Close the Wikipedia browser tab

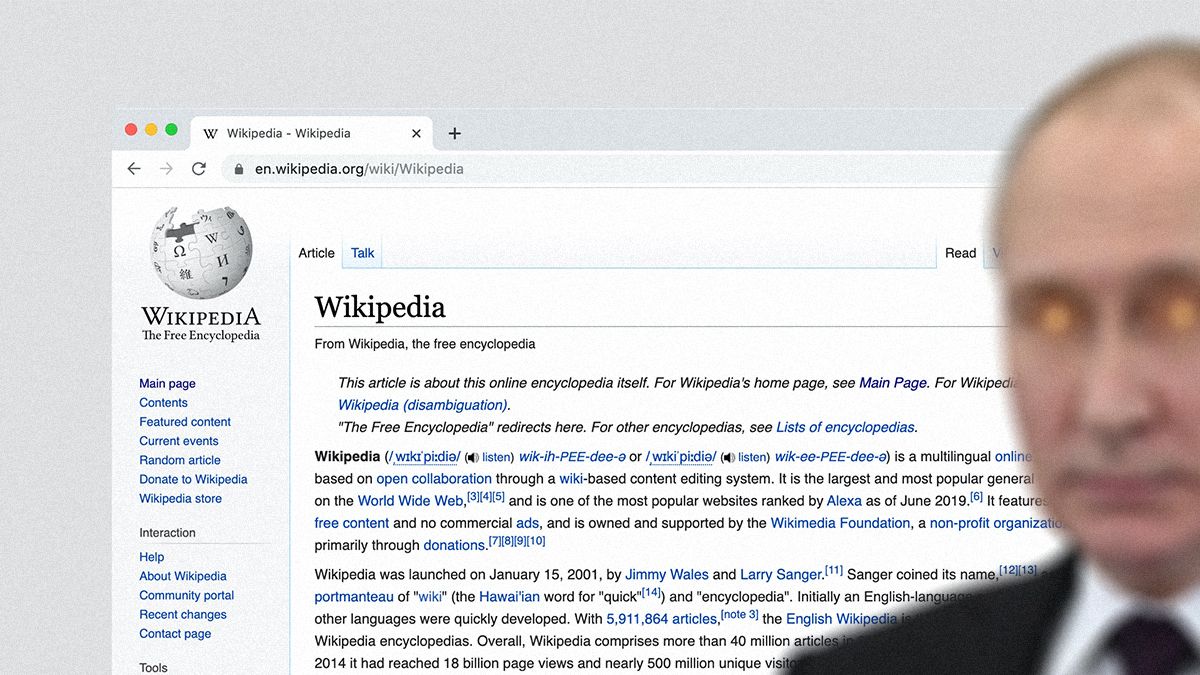[417, 133]
